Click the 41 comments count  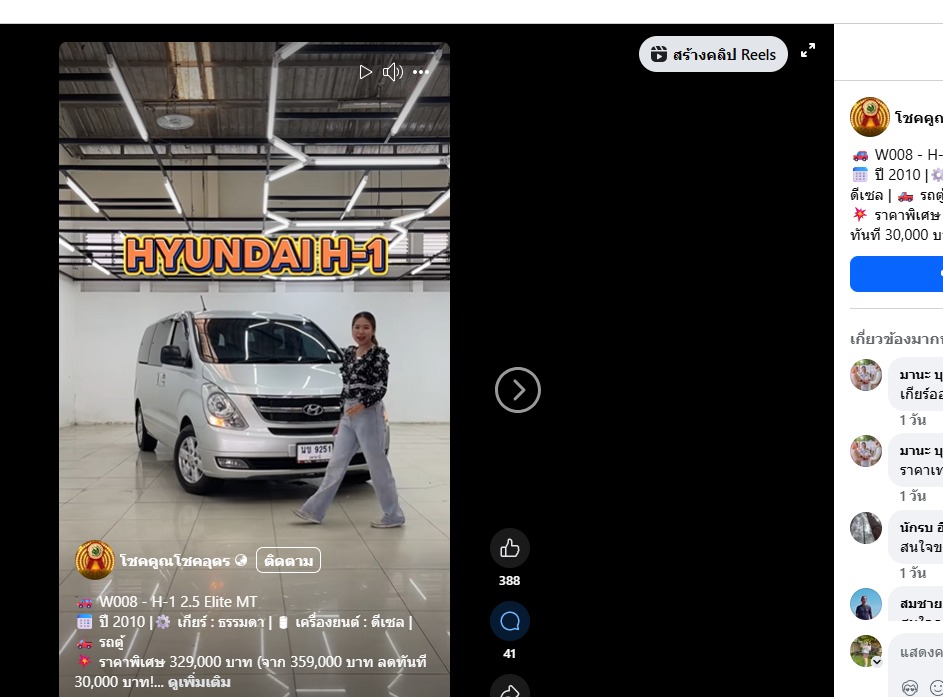509,654
